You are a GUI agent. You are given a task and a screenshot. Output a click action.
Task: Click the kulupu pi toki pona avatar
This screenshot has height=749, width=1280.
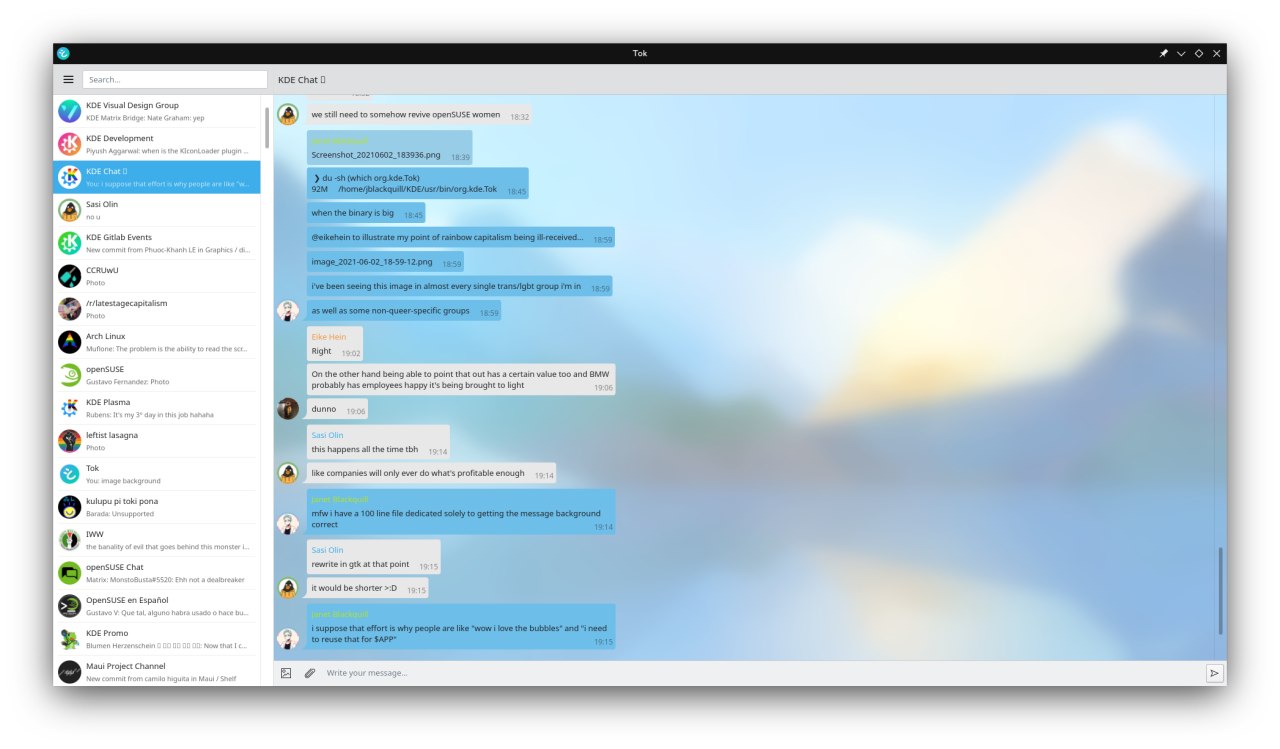tap(69, 507)
